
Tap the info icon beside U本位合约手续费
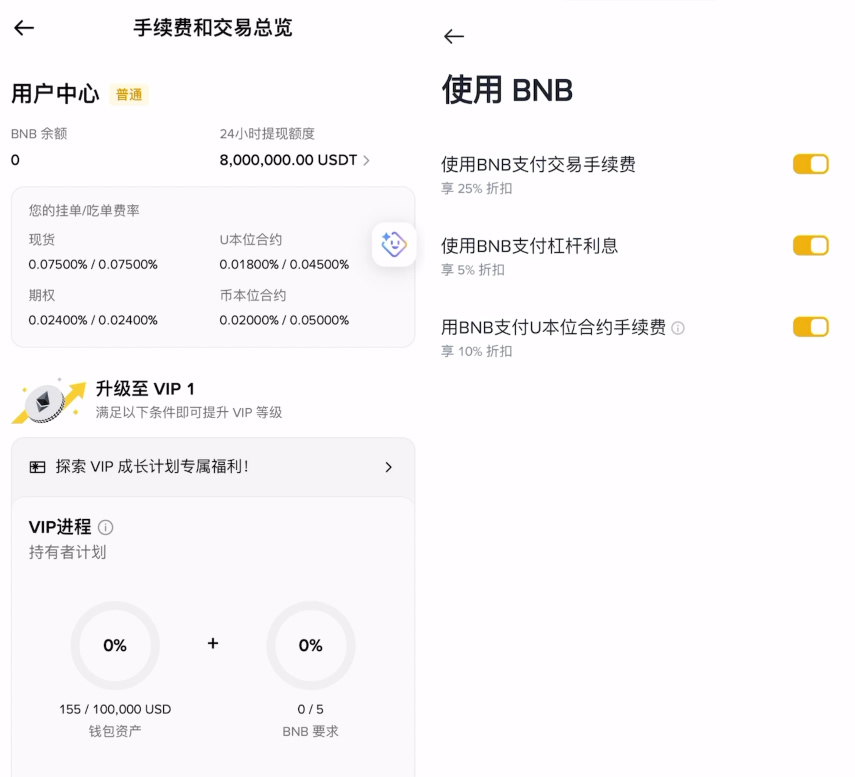click(678, 328)
